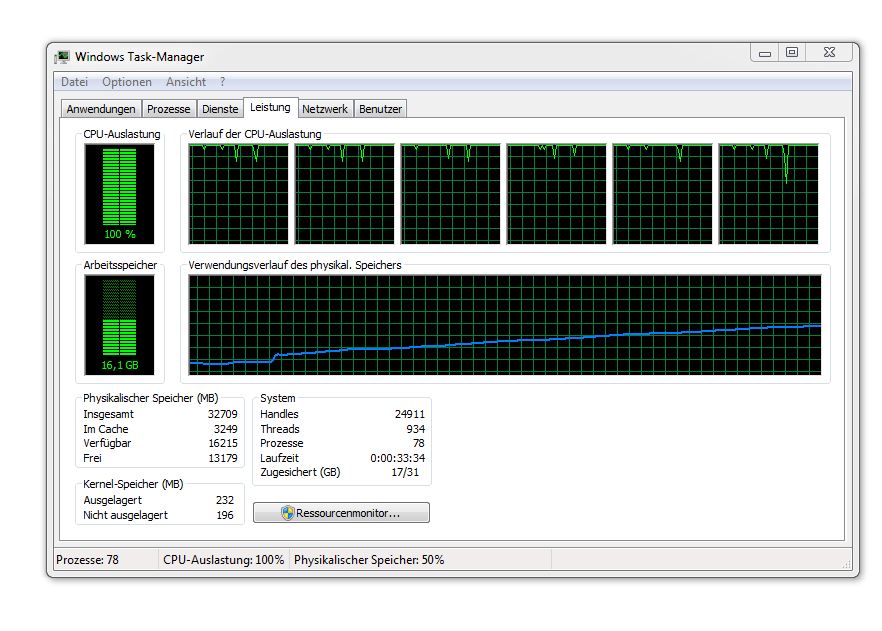Click the Verfügbar value 16215

tap(223, 443)
